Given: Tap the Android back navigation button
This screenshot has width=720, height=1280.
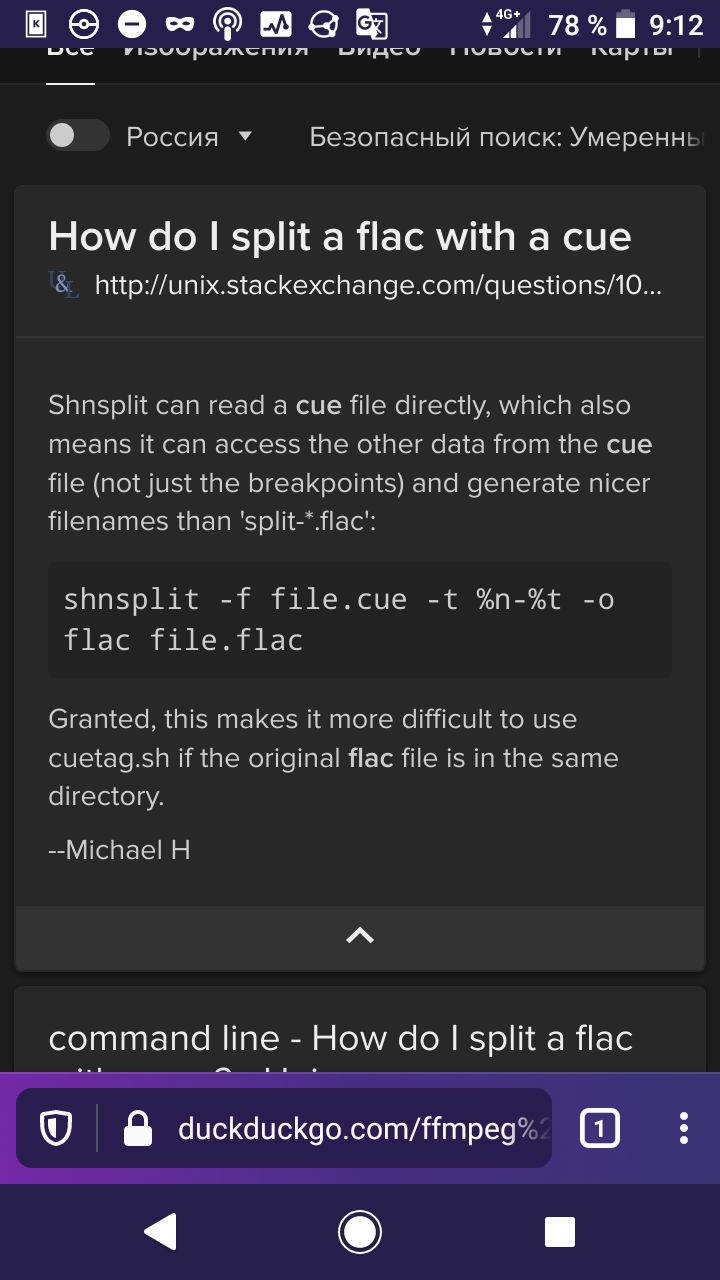Looking at the screenshot, I should click(x=161, y=1232).
